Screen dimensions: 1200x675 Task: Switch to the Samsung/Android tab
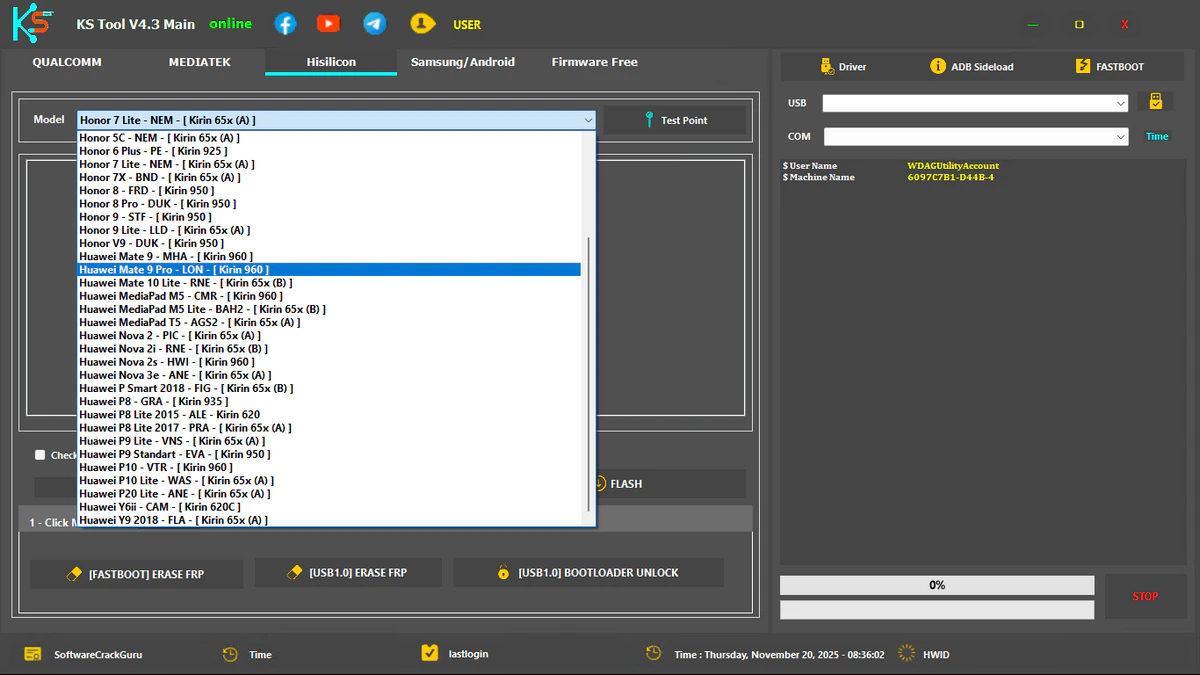(462, 62)
